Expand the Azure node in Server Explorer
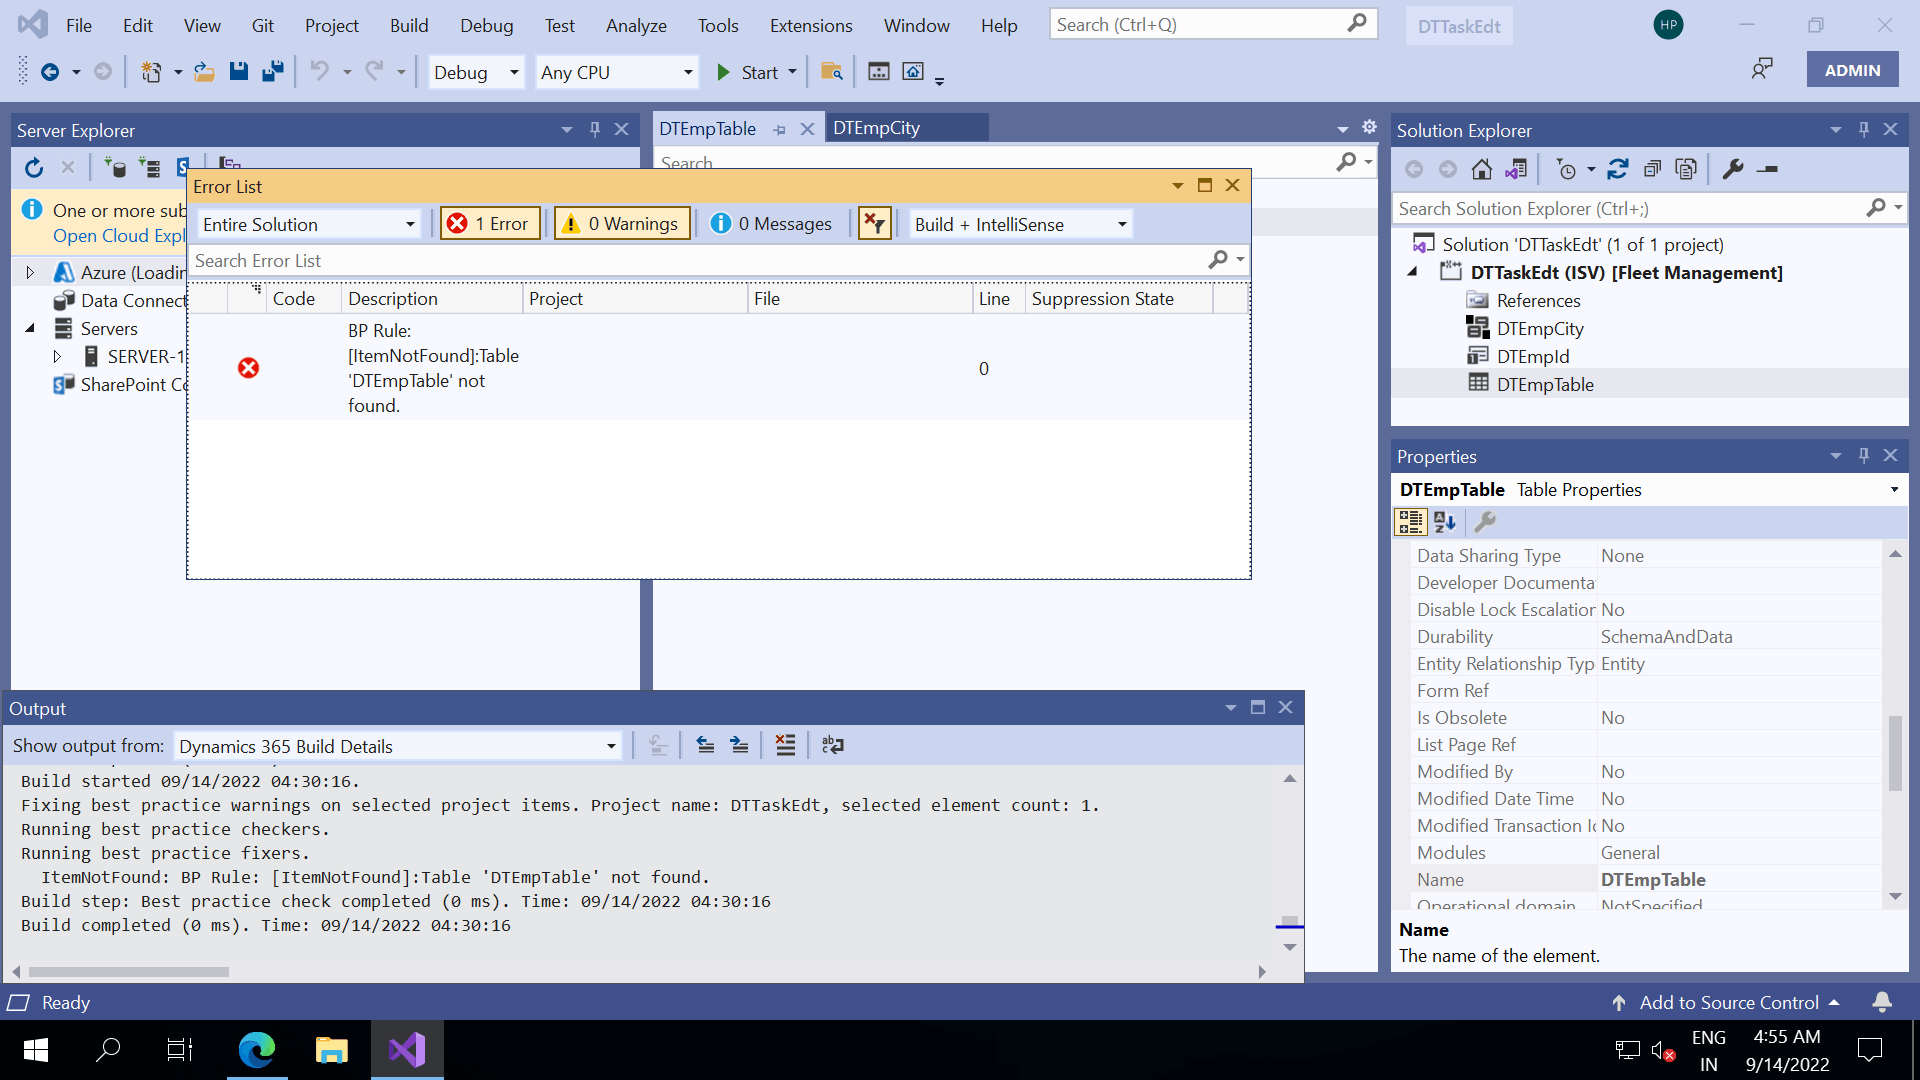1920x1080 pixels. pos(30,272)
